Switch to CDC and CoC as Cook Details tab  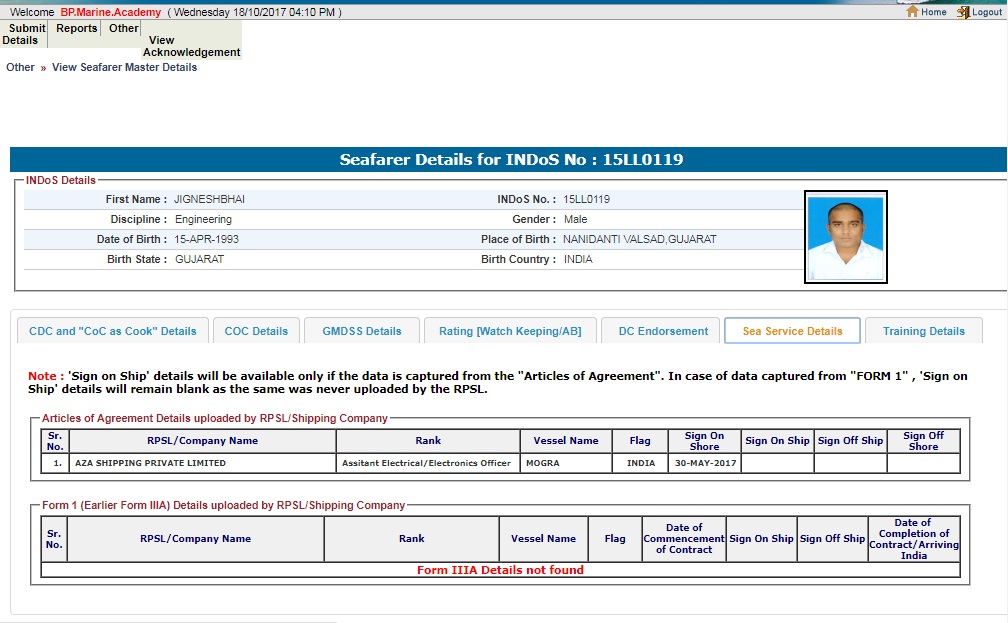[x=113, y=331]
